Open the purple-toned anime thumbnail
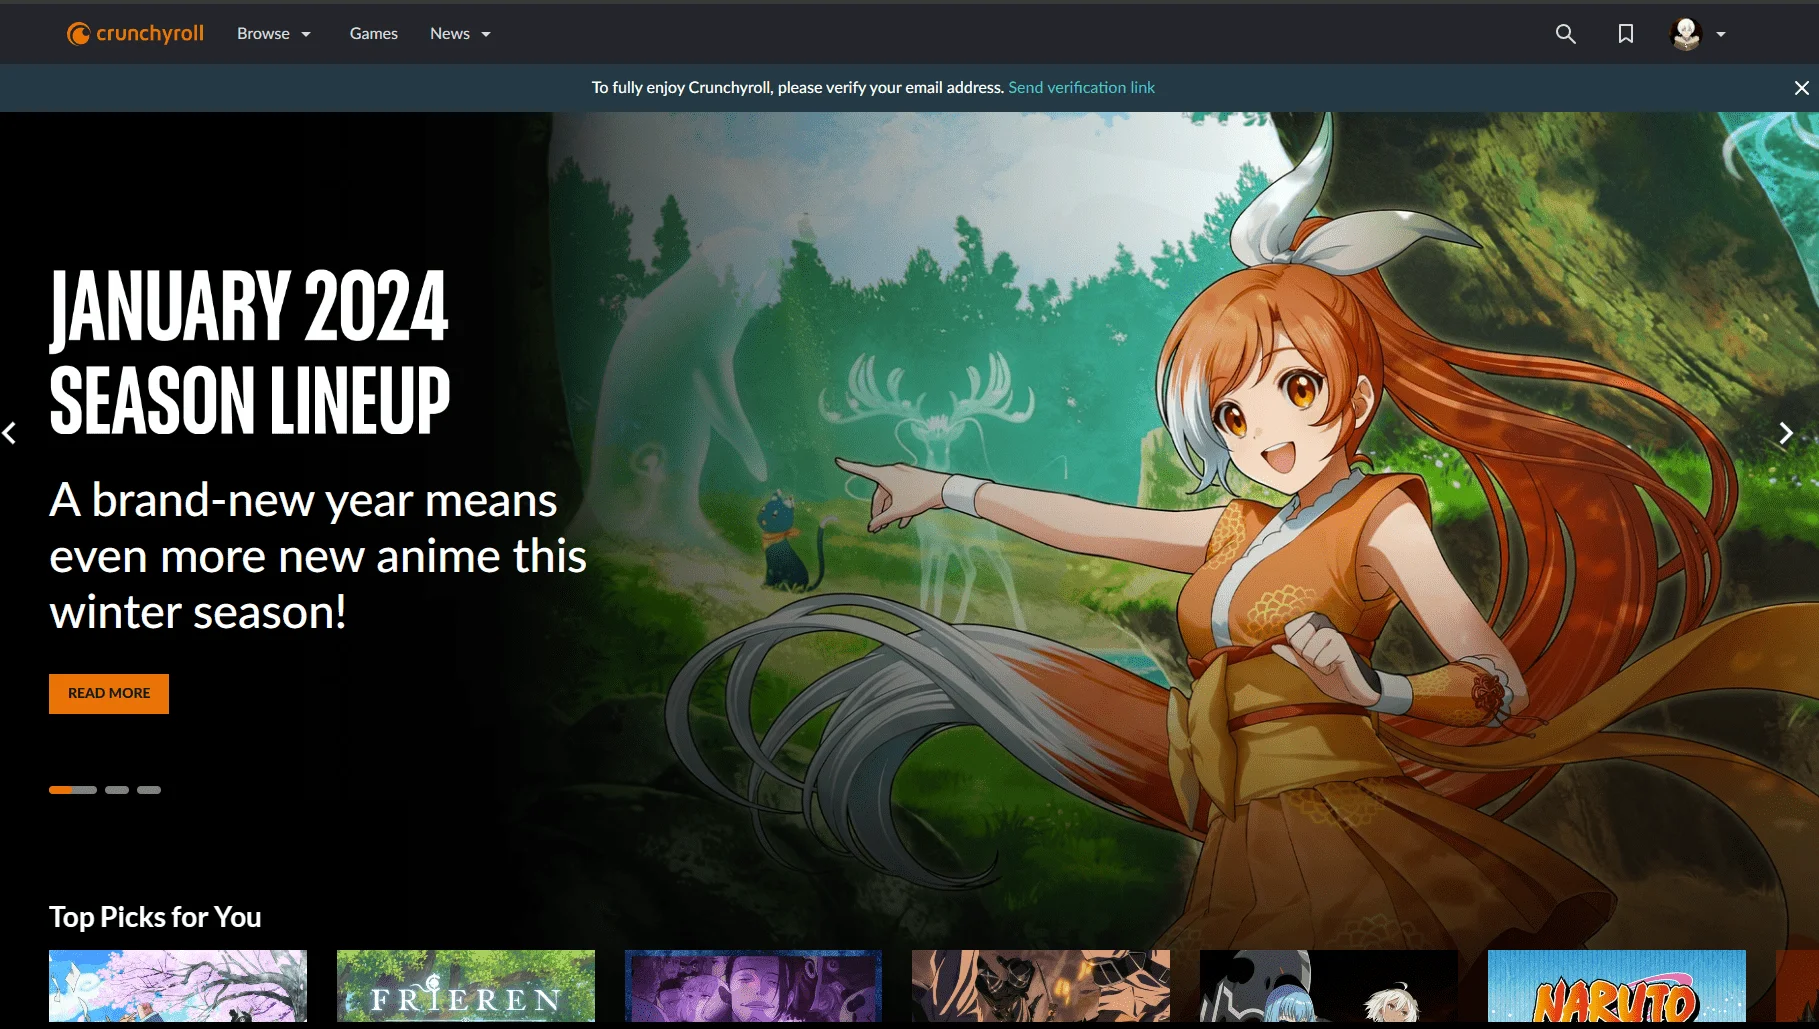This screenshot has height=1029, width=1819. pyautogui.click(x=753, y=986)
